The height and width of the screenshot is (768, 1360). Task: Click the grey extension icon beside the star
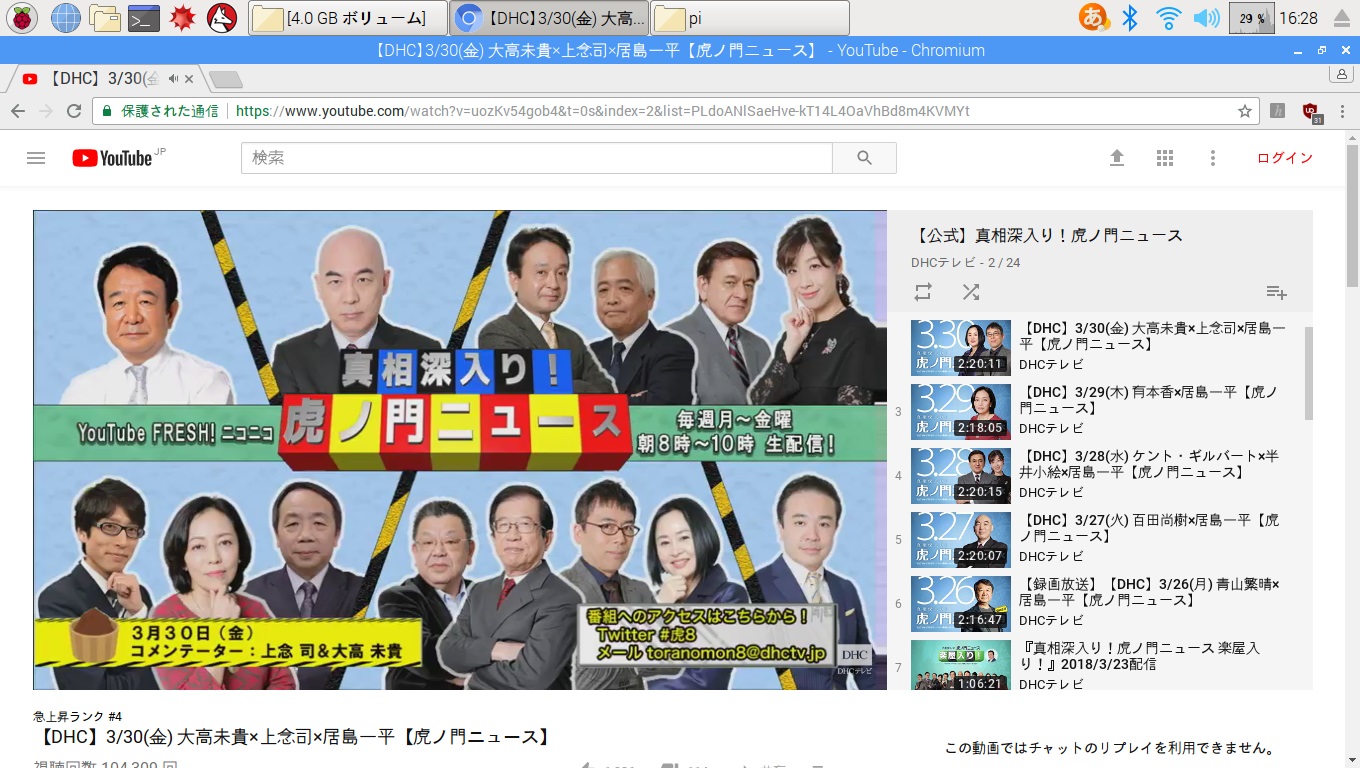click(1277, 111)
